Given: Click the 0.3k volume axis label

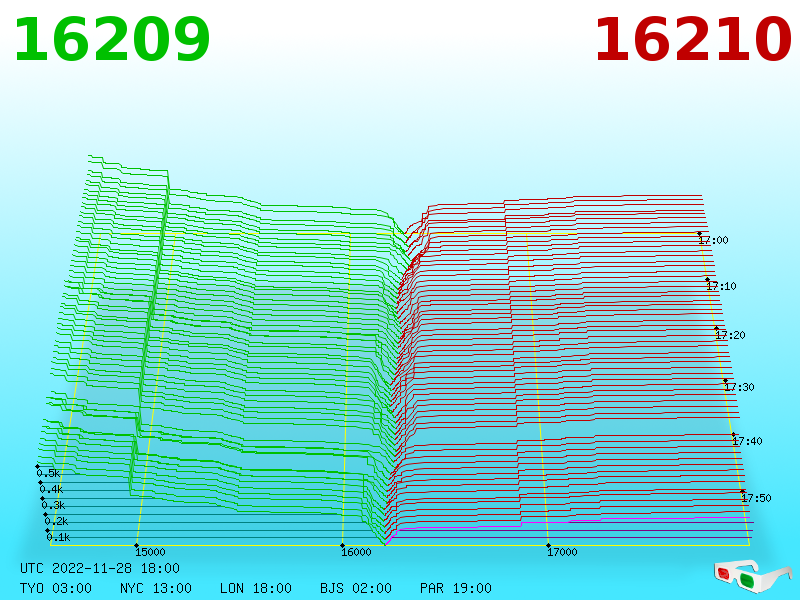Looking at the screenshot, I should point(54,506).
